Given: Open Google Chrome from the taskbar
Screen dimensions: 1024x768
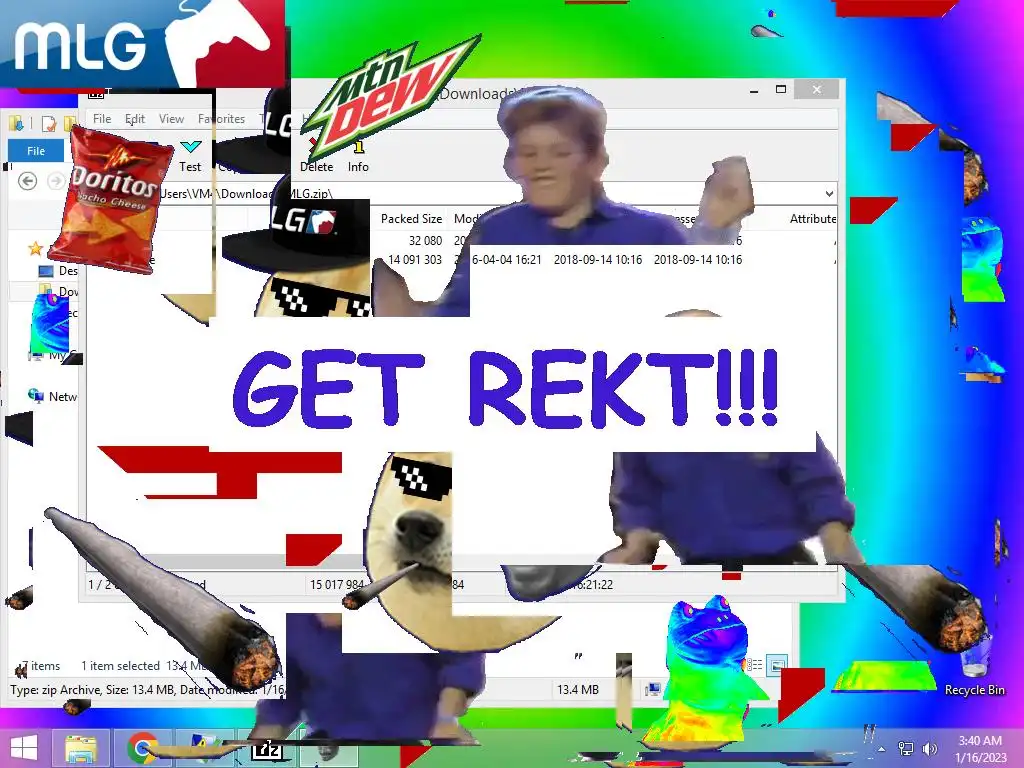Looking at the screenshot, I should click(x=142, y=748).
